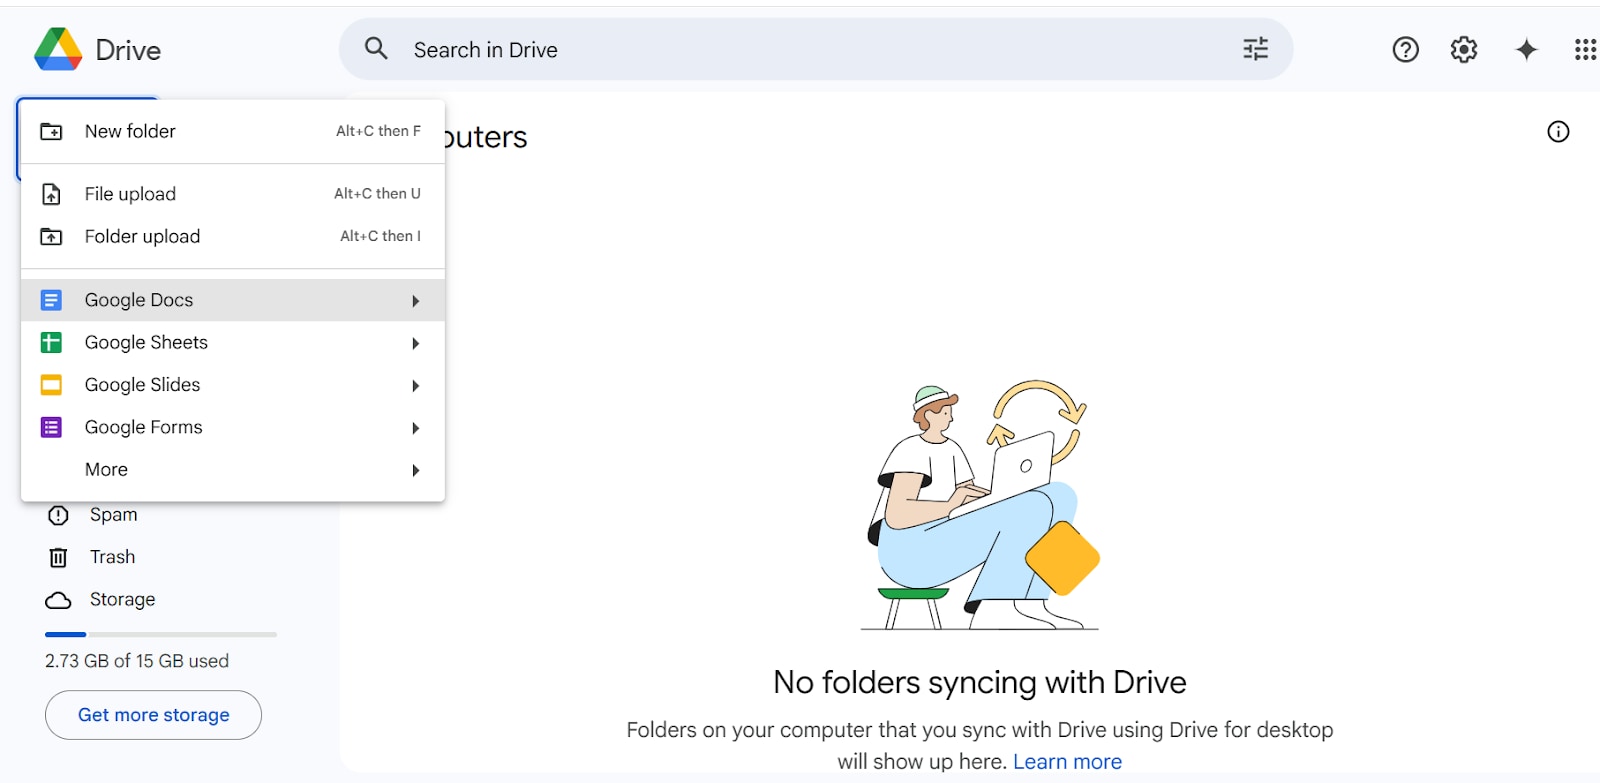
Task: Click the storage usage progress bar
Action: tap(161, 634)
